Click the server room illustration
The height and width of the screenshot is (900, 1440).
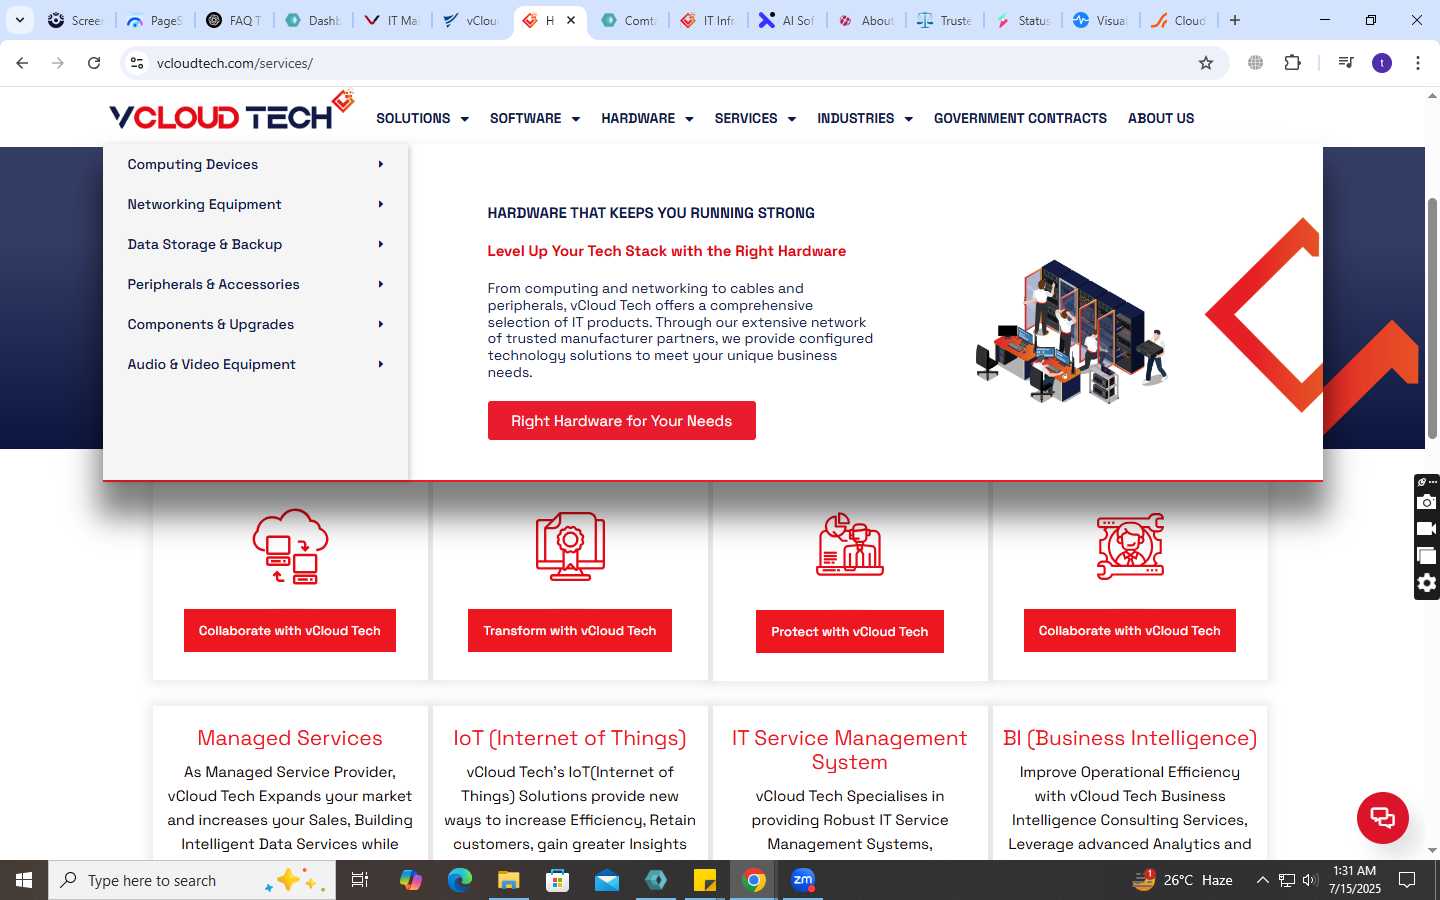(1072, 331)
